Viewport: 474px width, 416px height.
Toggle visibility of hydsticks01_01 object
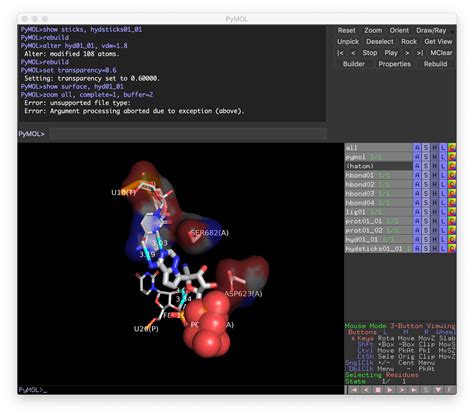[379, 249]
